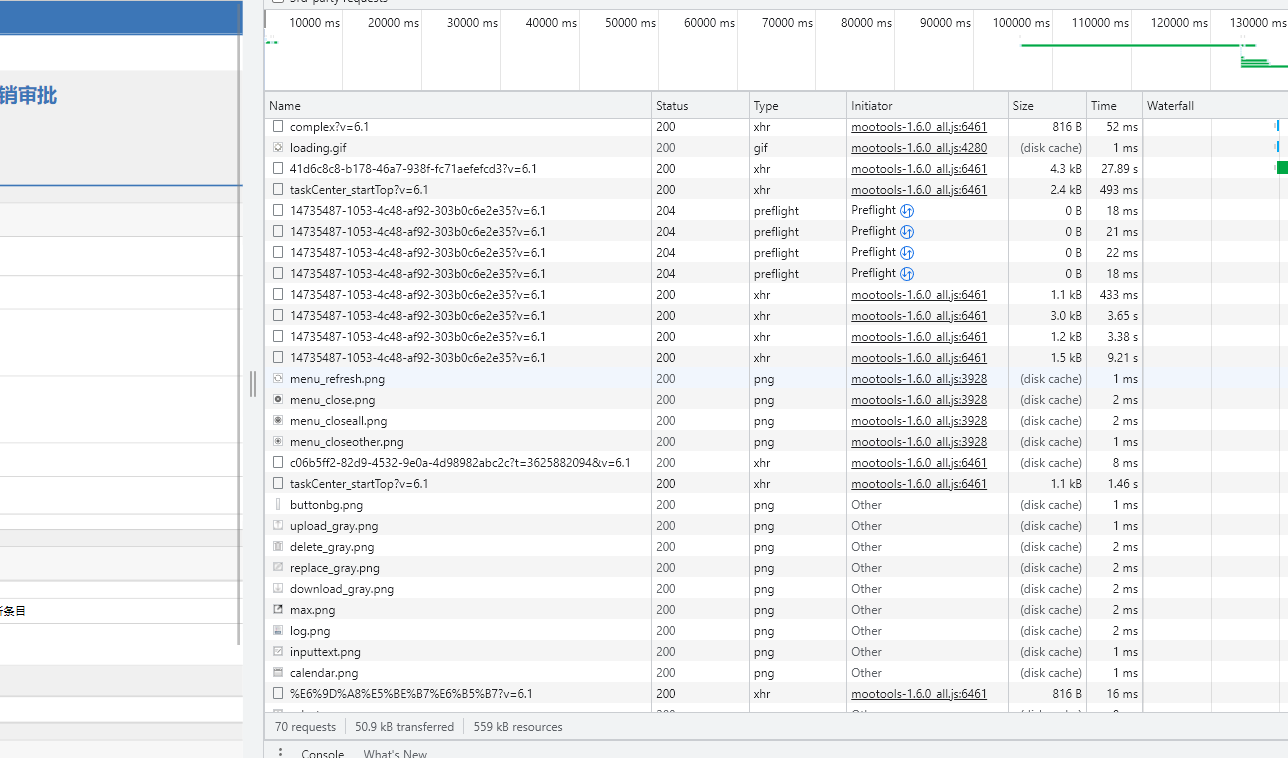Image resolution: width=1288 pixels, height=758 pixels.
Task: Click the menu_close.png row icon
Action: pos(278,400)
